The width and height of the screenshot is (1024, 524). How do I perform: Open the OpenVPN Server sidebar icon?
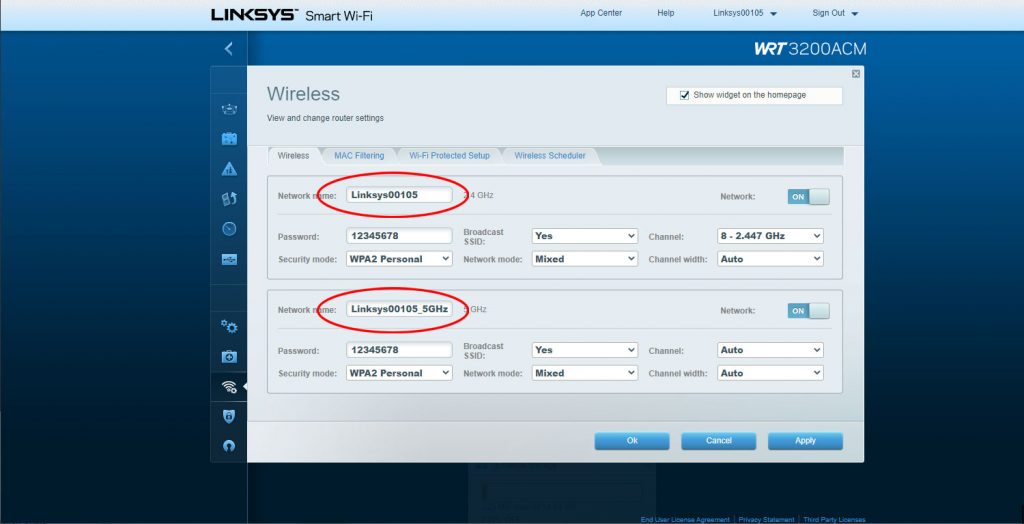tap(229, 446)
